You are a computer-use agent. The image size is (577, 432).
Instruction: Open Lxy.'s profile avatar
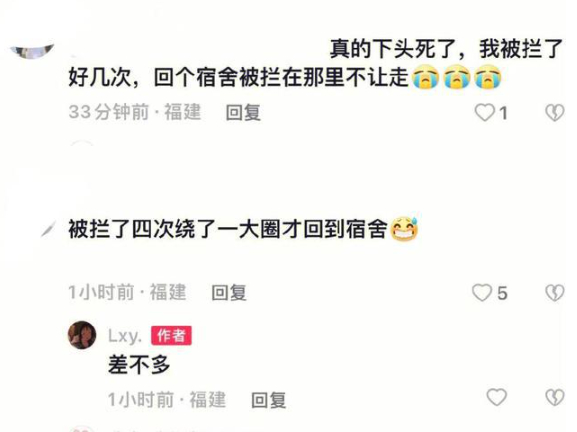pyautogui.click(x=82, y=335)
